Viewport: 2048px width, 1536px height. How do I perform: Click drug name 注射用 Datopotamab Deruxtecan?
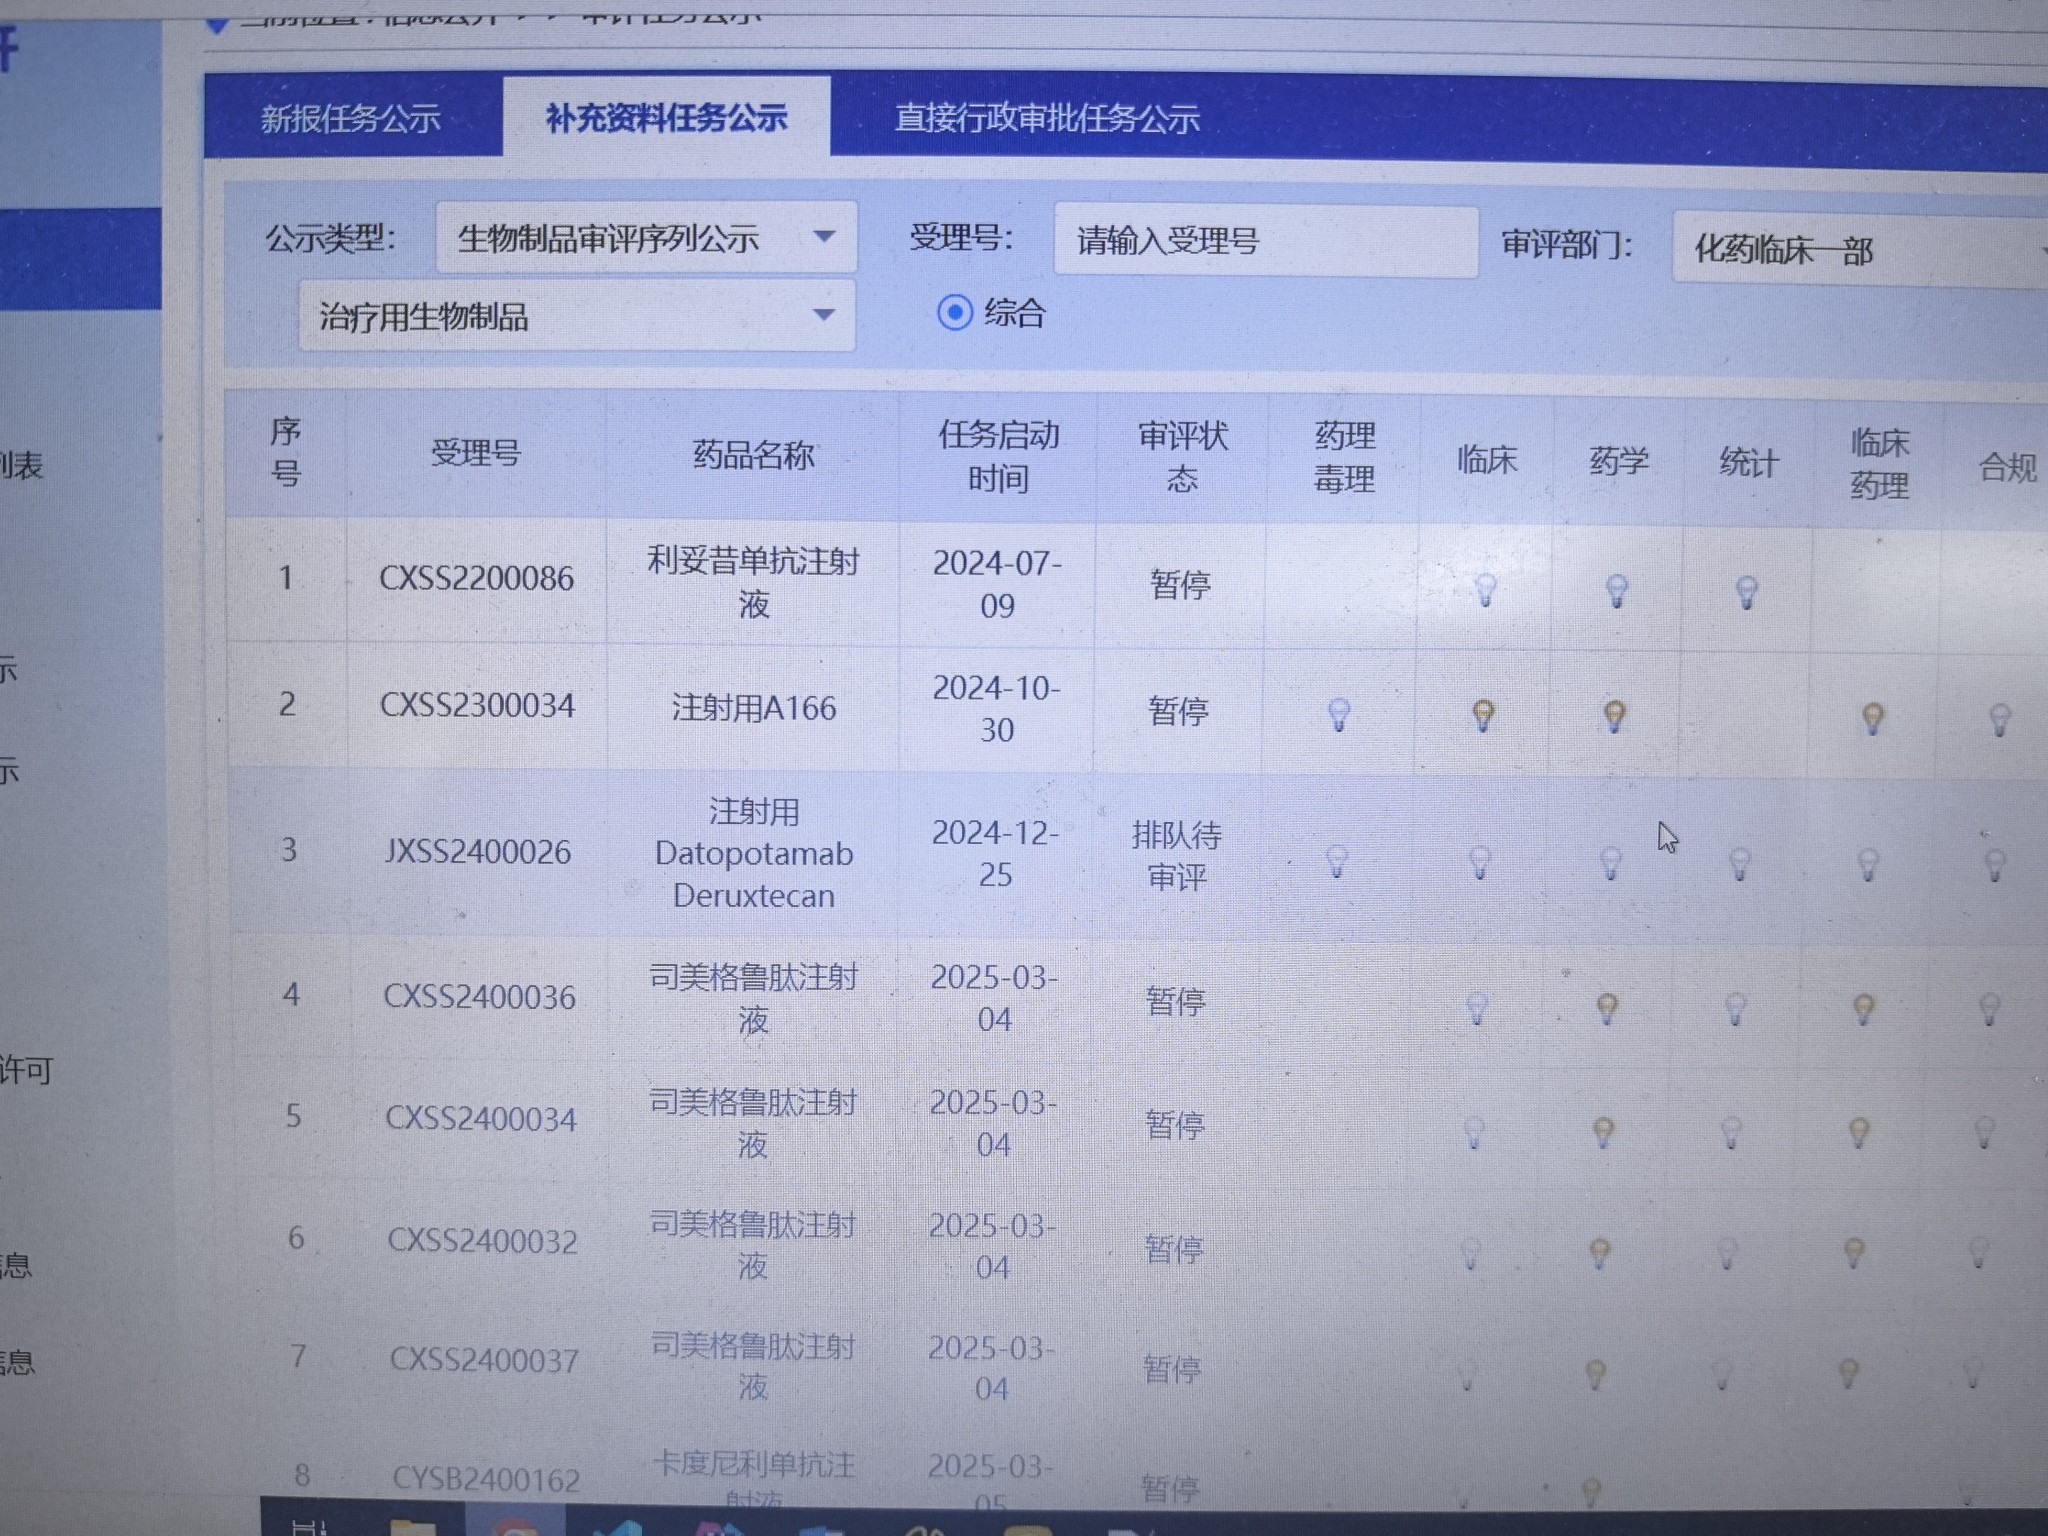click(753, 853)
